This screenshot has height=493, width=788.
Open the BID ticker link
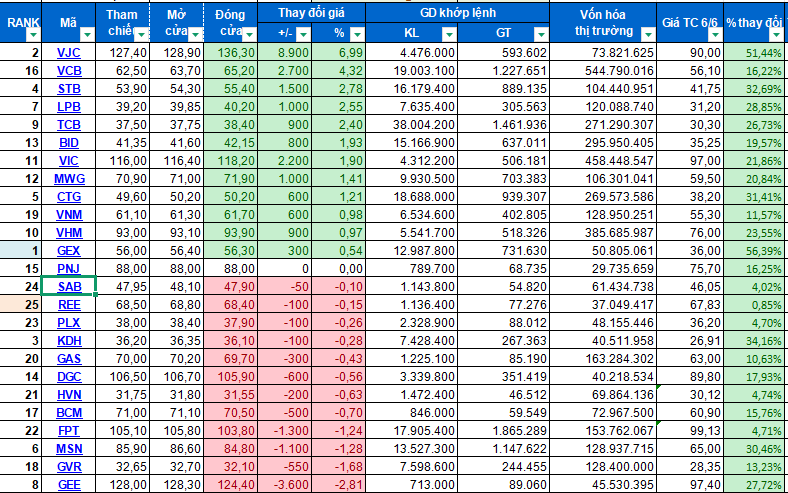point(69,143)
